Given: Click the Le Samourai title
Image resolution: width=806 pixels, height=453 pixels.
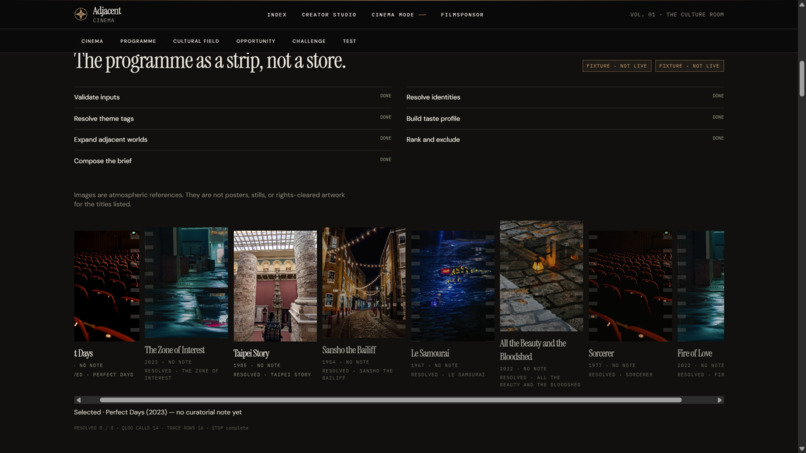Looking at the screenshot, I should [x=430, y=354].
